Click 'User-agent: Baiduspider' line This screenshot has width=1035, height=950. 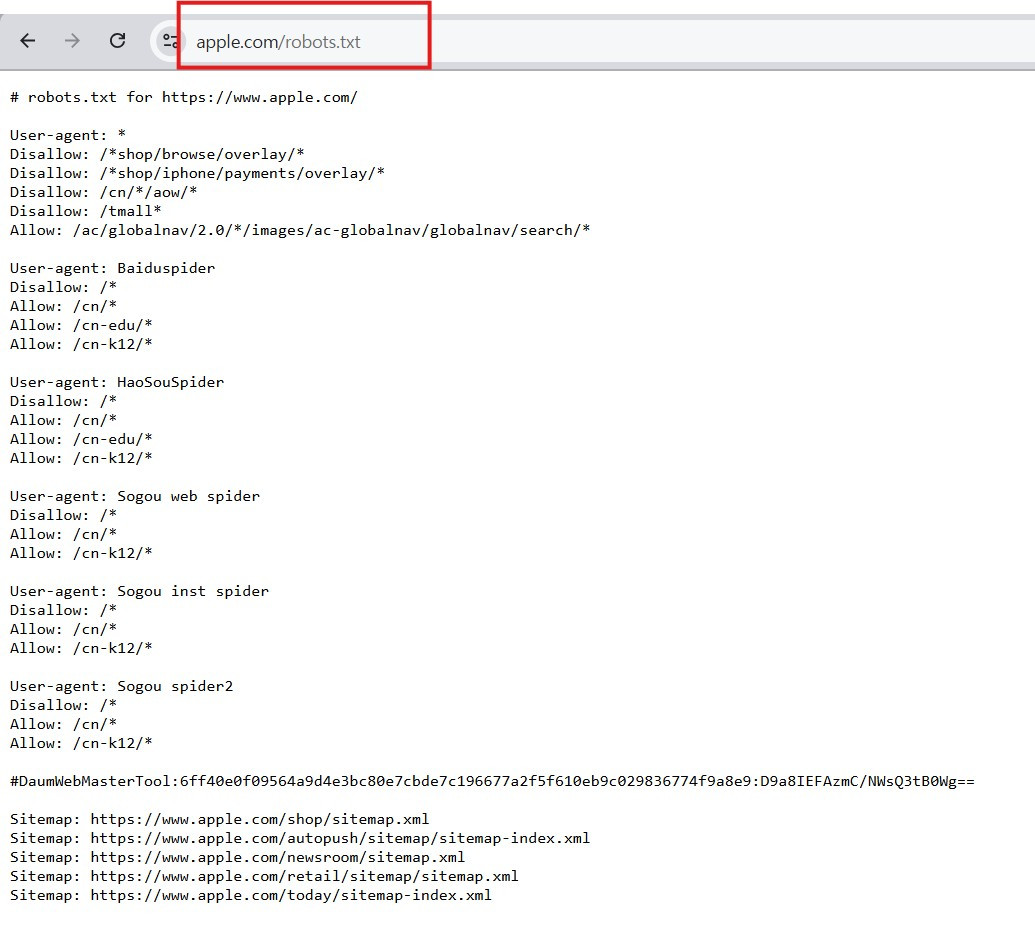pyautogui.click(x=112, y=269)
